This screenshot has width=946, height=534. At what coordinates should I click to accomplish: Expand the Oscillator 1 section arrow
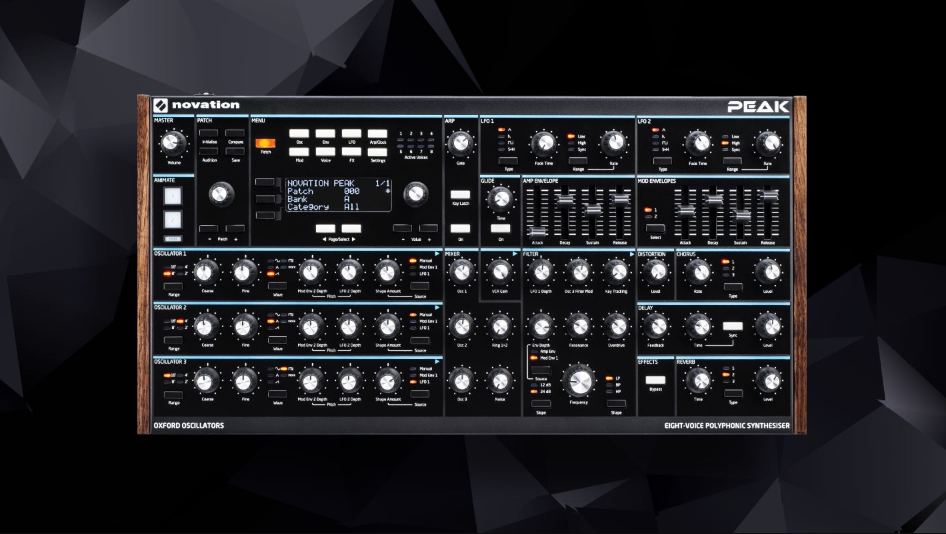click(x=437, y=254)
